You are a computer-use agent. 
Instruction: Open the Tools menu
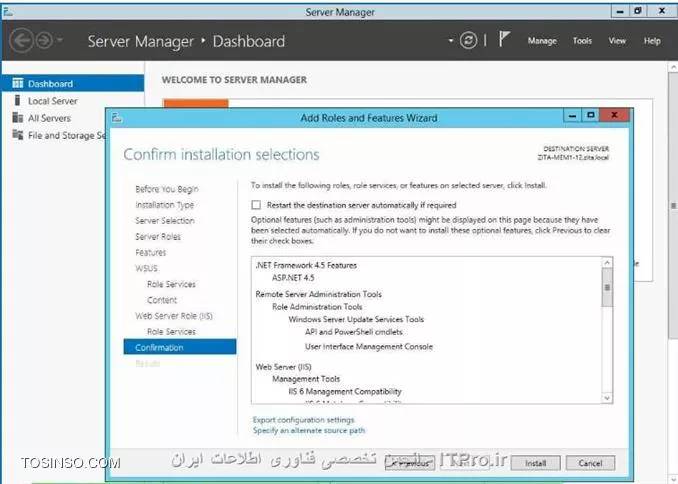[x=582, y=41]
